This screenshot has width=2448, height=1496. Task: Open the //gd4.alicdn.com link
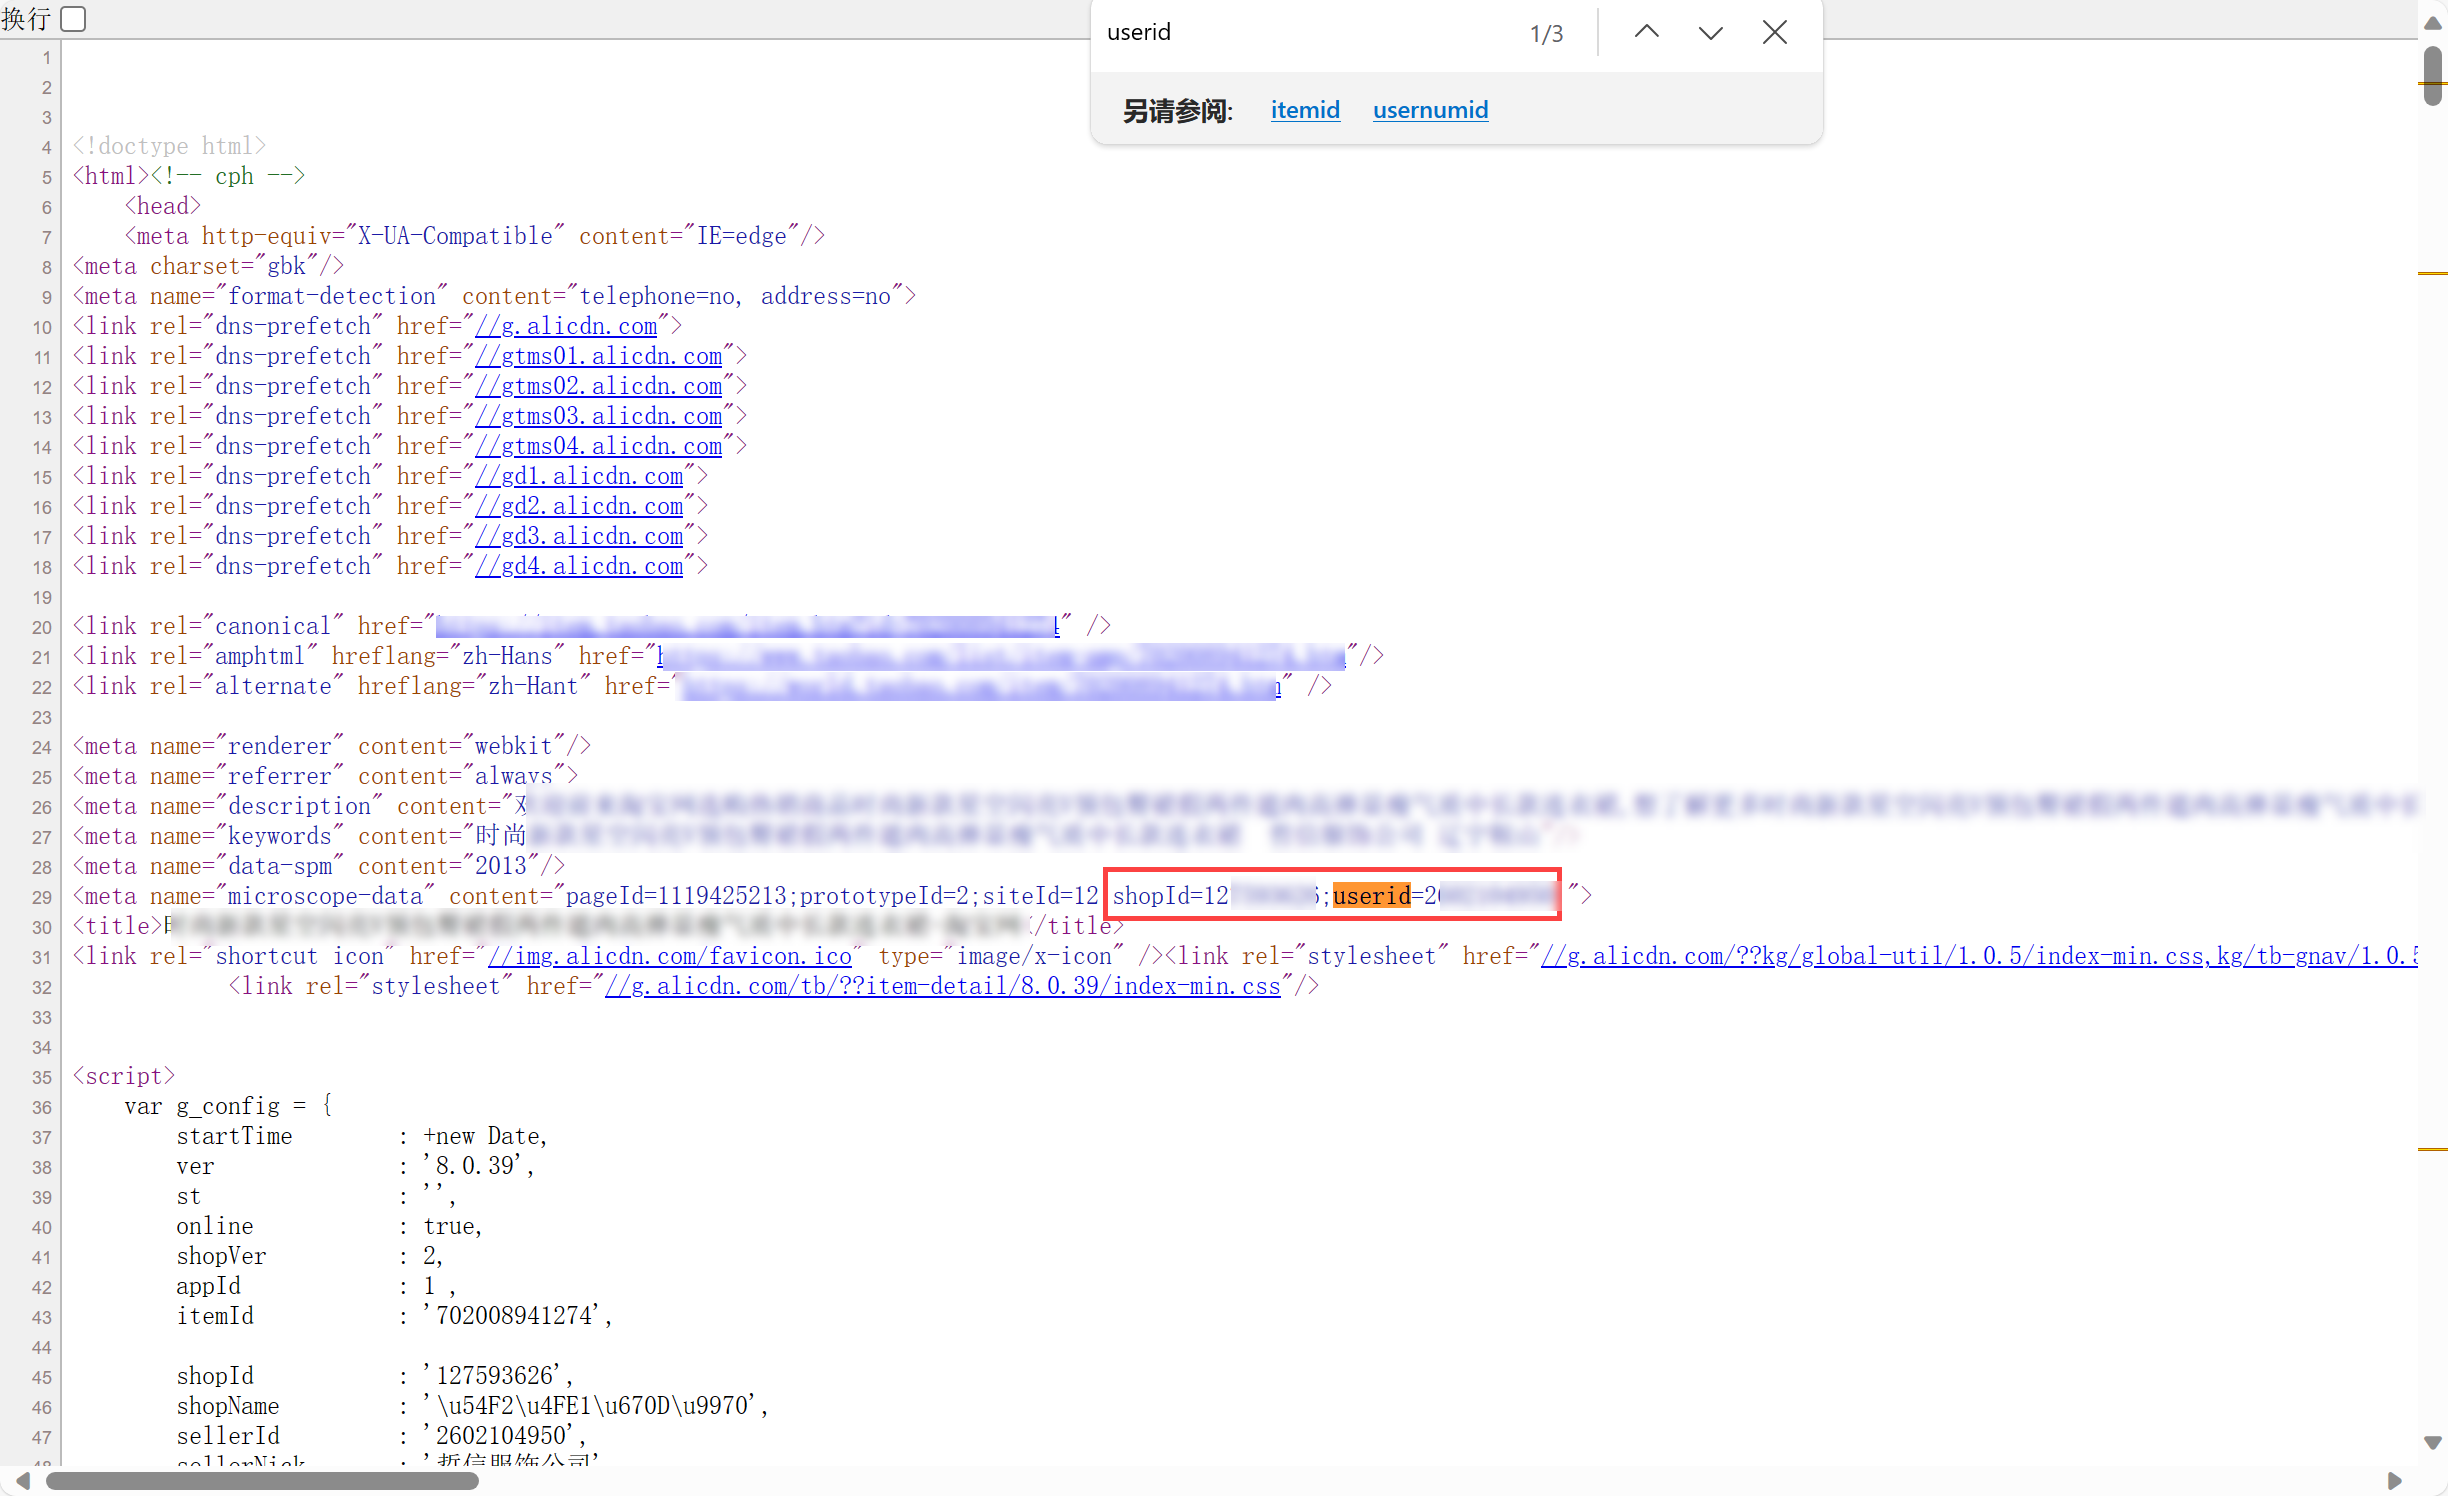click(x=579, y=567)
